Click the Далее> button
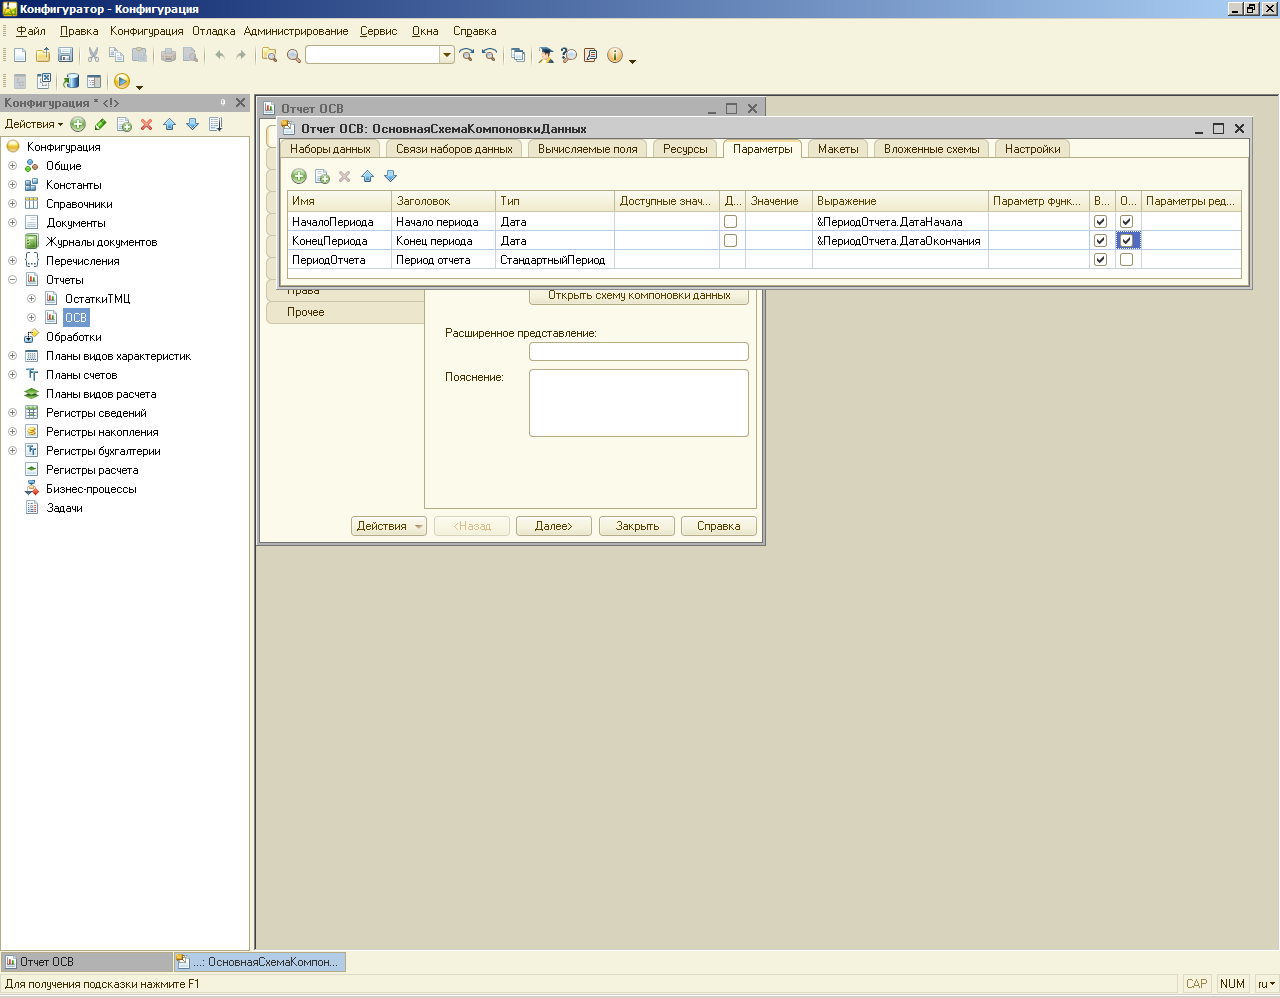The height and width of the screenshot is (998, 1280). 553,526
